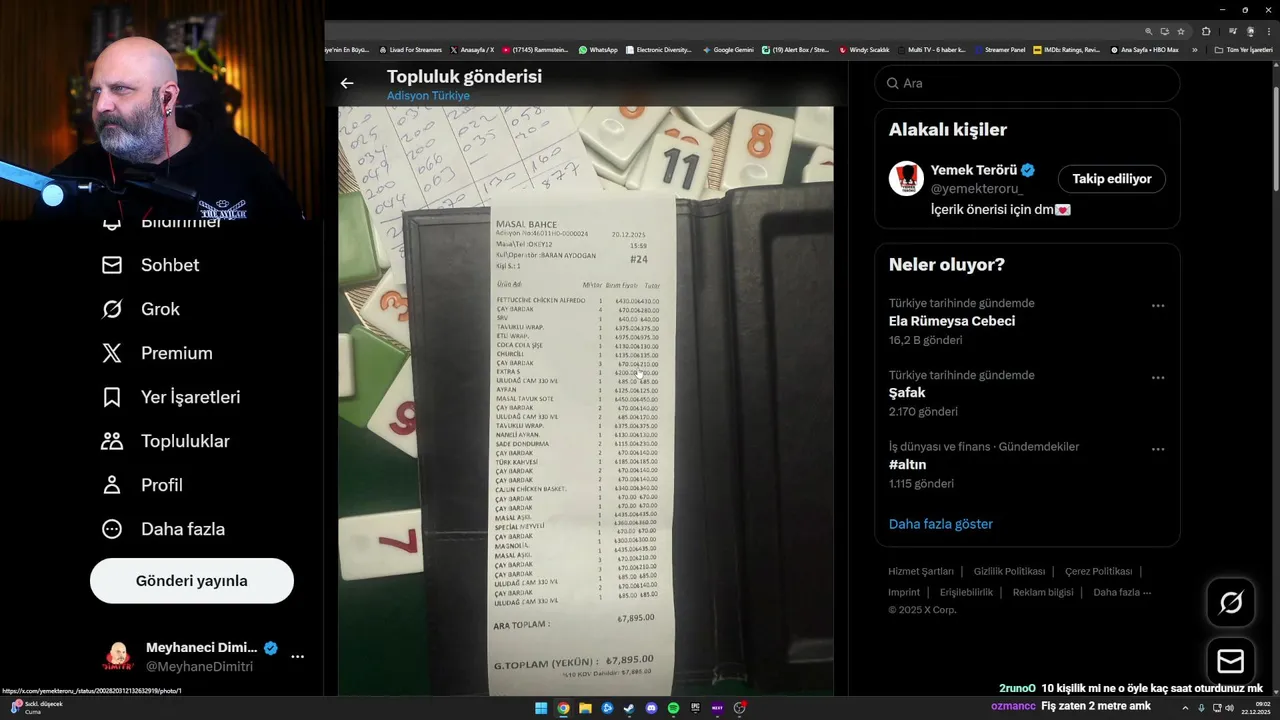This screenshot has height=720, width=1280.
Task: Click the Takip ediliyor button
Action: [1112, 179]
